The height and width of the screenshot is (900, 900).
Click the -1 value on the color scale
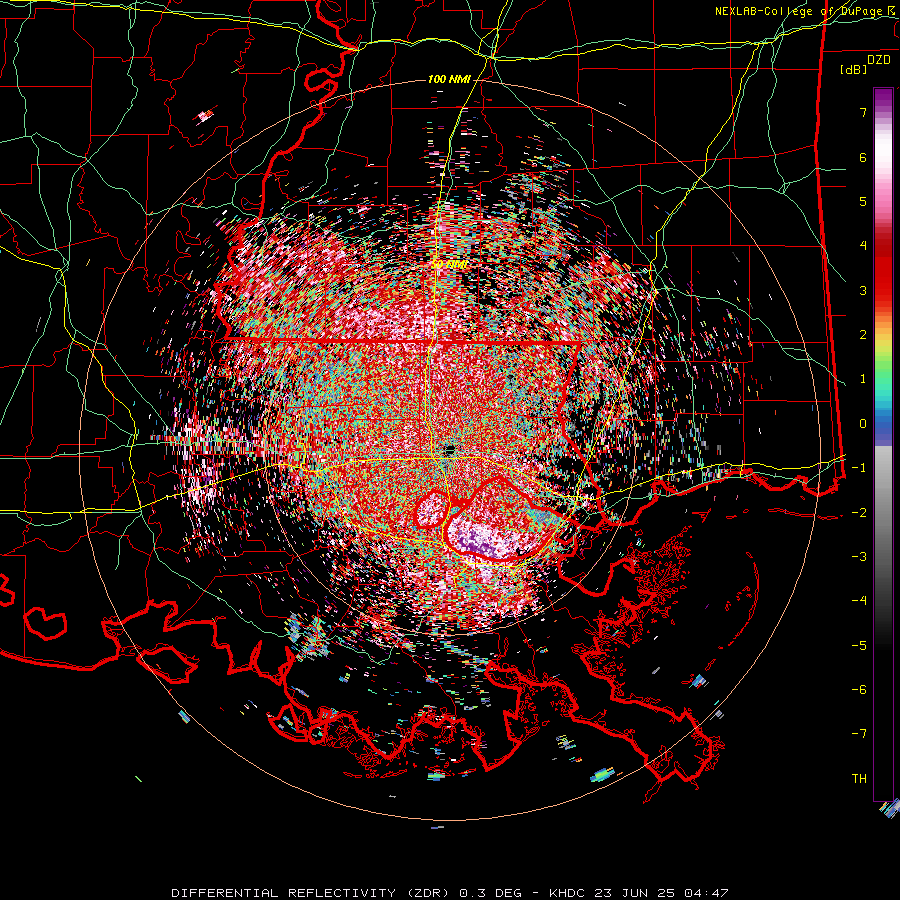(x=859, y=468)
